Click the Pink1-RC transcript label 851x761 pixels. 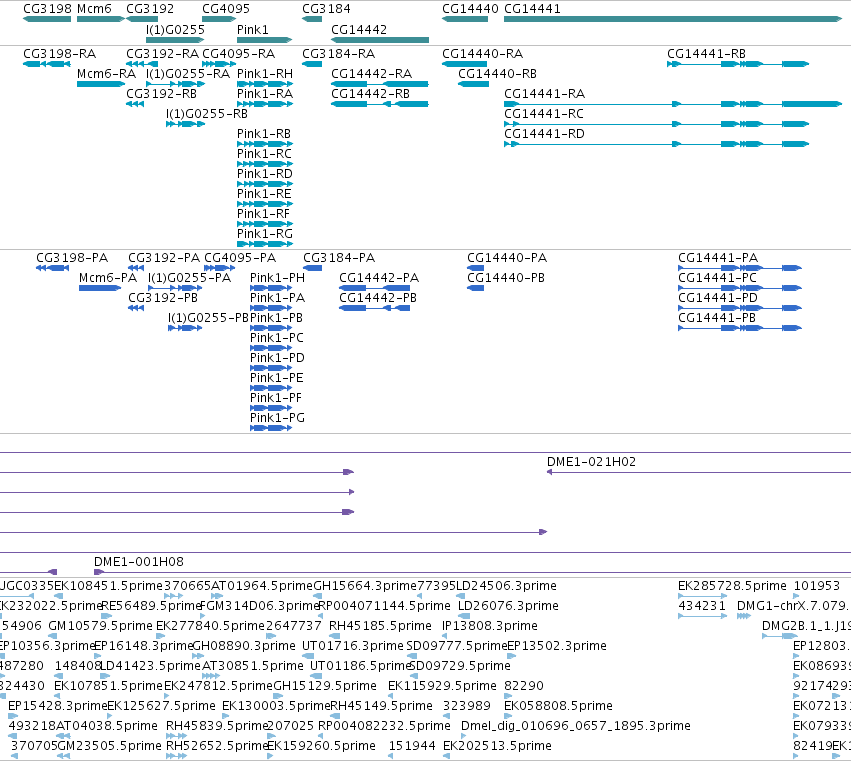point(264,154)
